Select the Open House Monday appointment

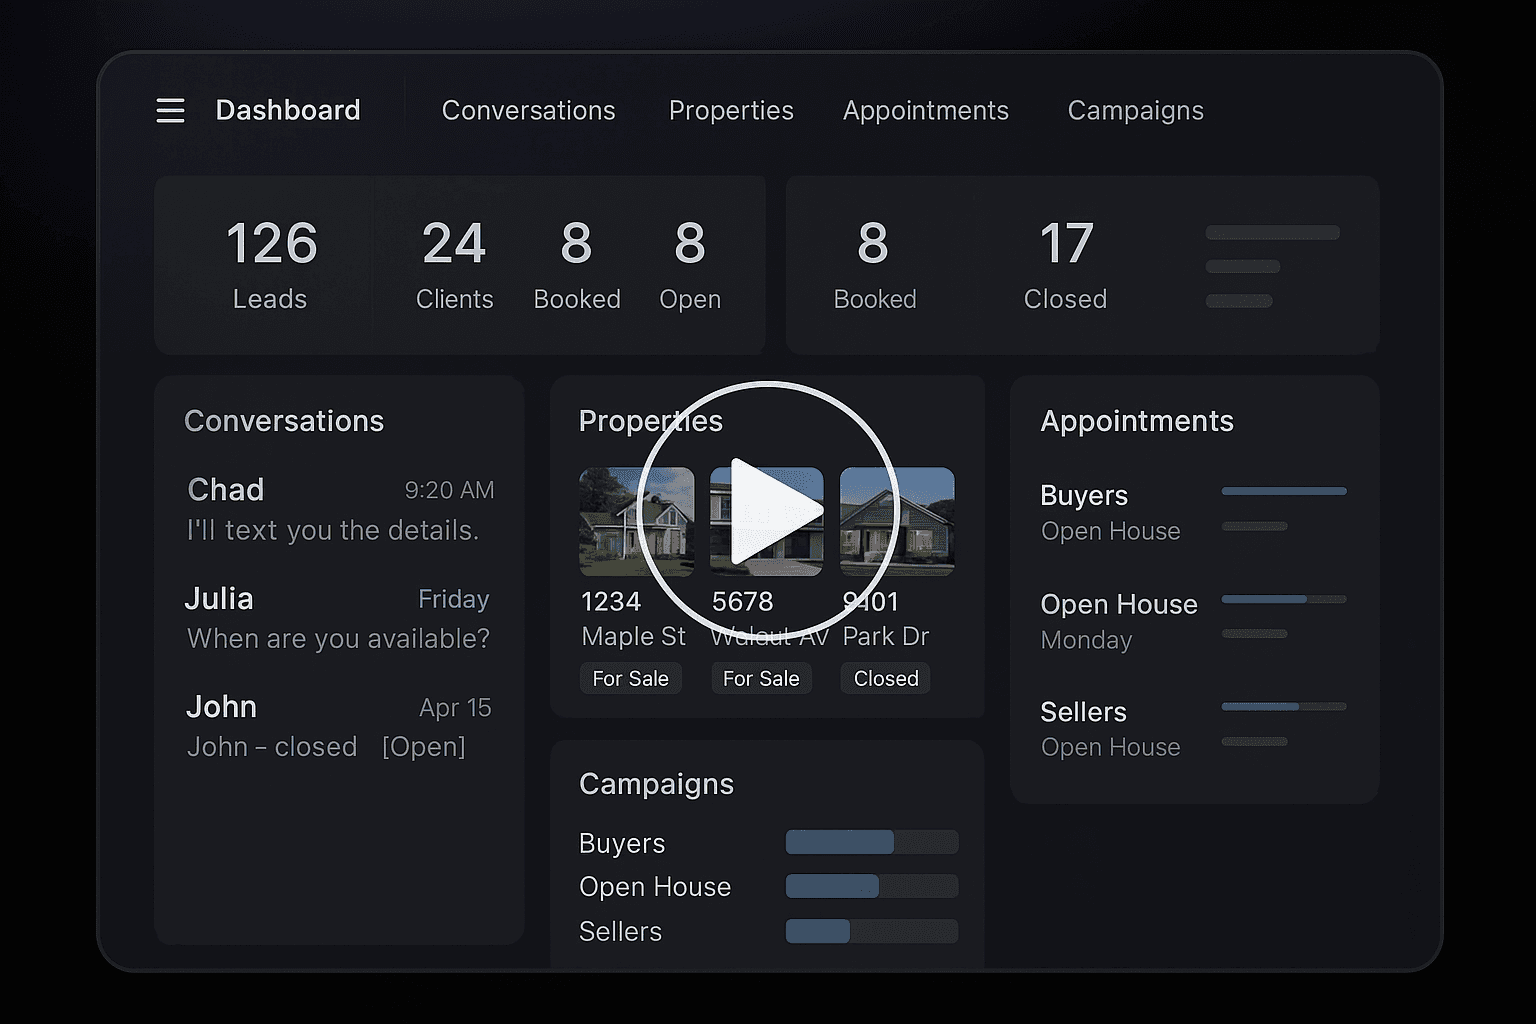[1119, 620]
